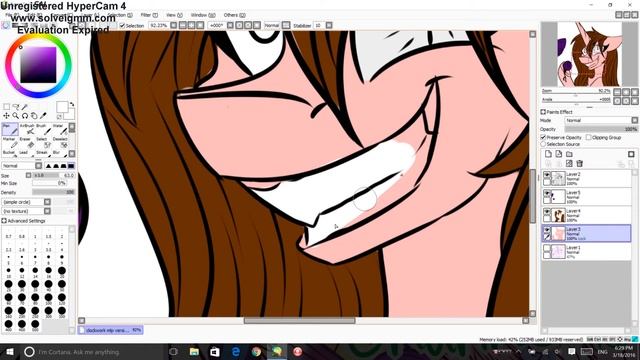Hide Layer5 with its eye icon
The width and height of the screenshot is (640, 360).
[547, 193]
